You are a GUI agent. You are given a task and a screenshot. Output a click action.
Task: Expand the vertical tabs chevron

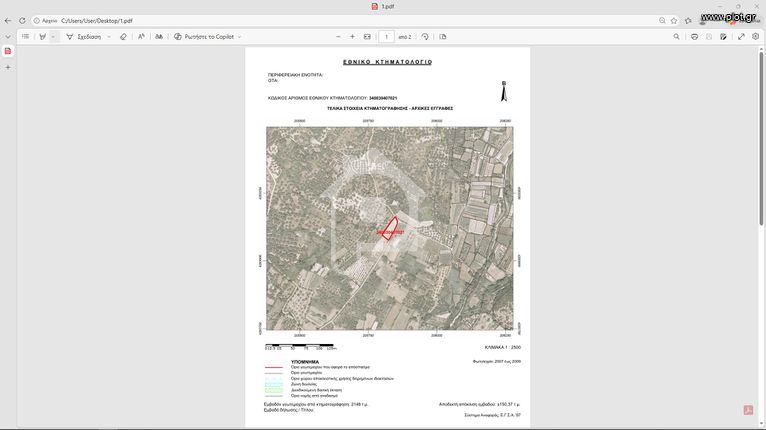(x=8, y=37)
